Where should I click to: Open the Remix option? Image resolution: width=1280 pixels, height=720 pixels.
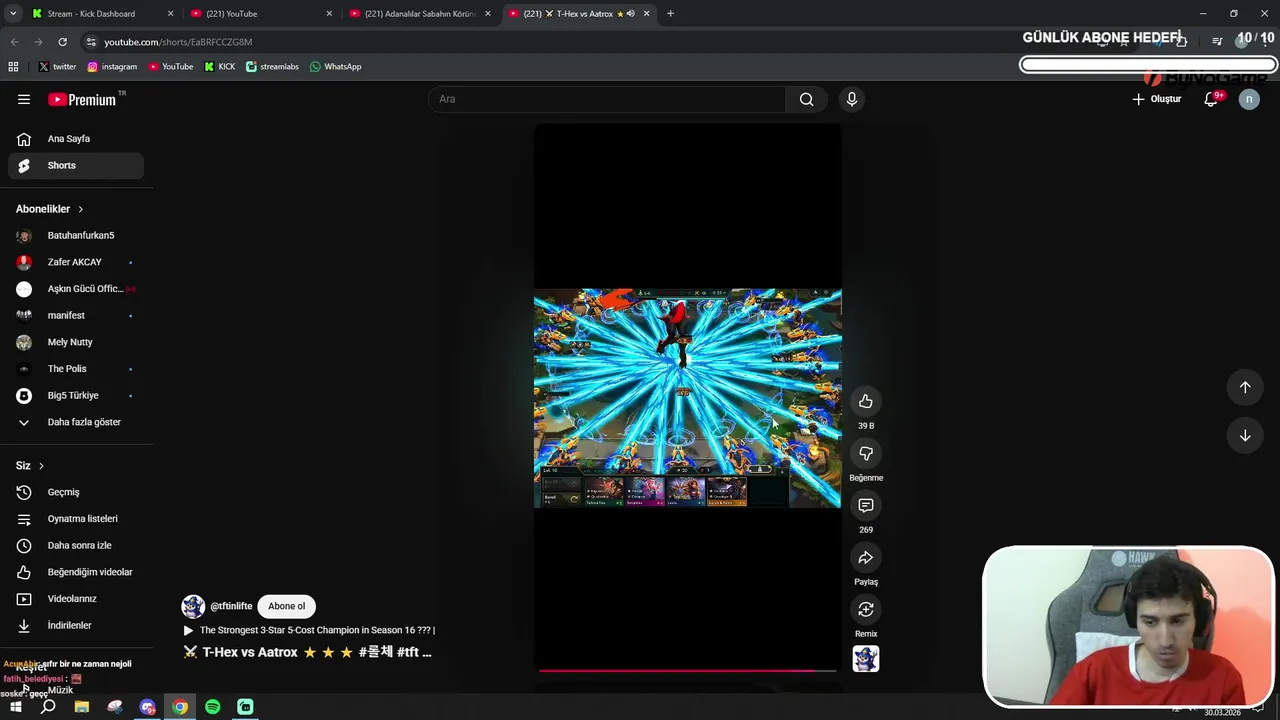(x=866, y=609)
